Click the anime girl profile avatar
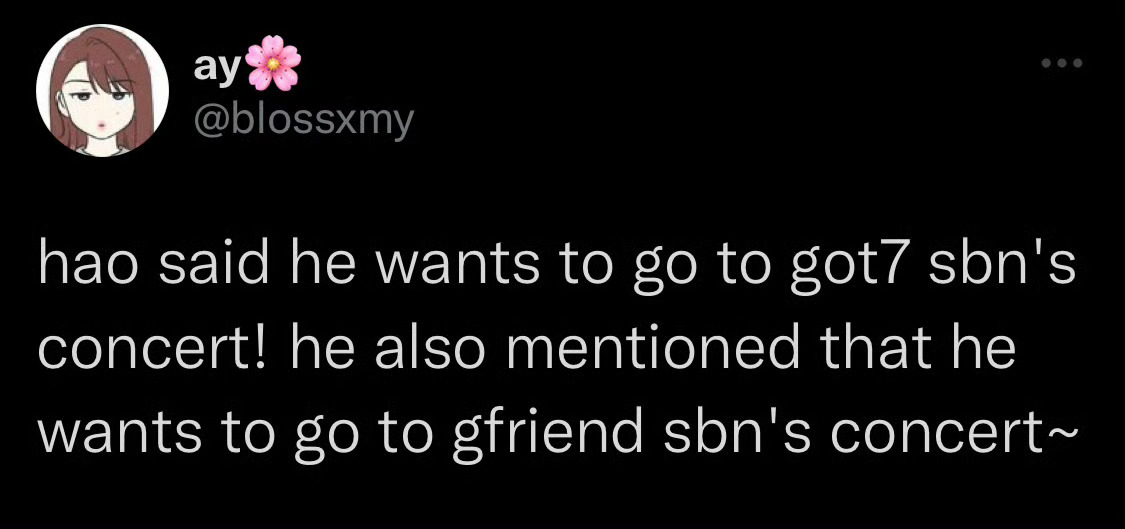The height and width of the screenshot is (529, 1125). coord(102,91)
